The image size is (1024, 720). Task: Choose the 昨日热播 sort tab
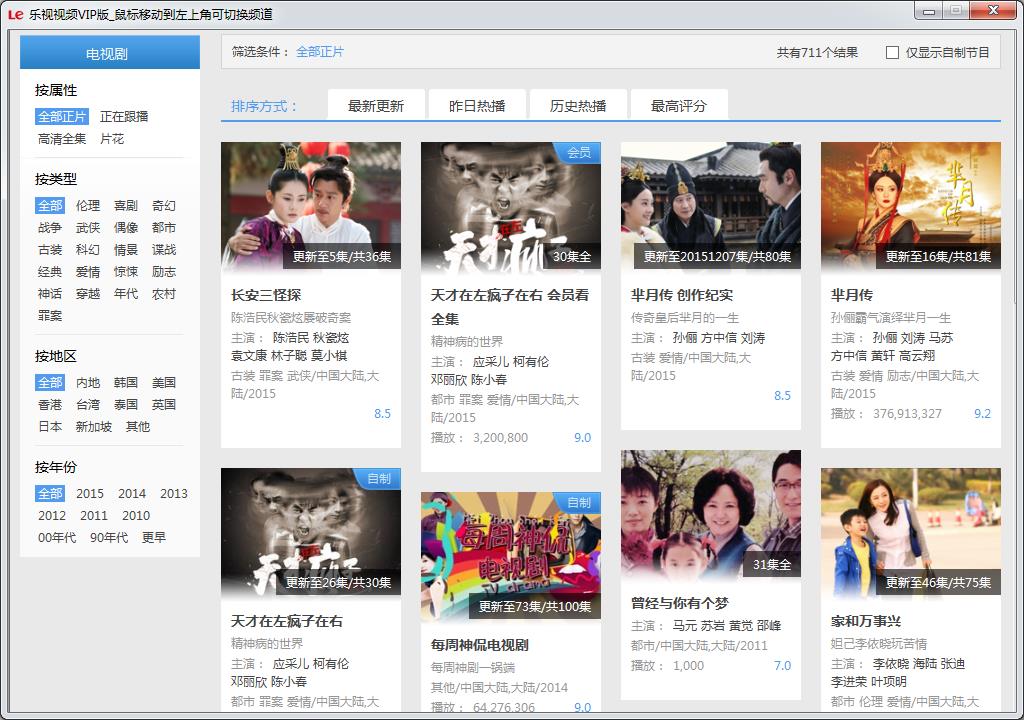pyautogui.click(x=477, y=106)
